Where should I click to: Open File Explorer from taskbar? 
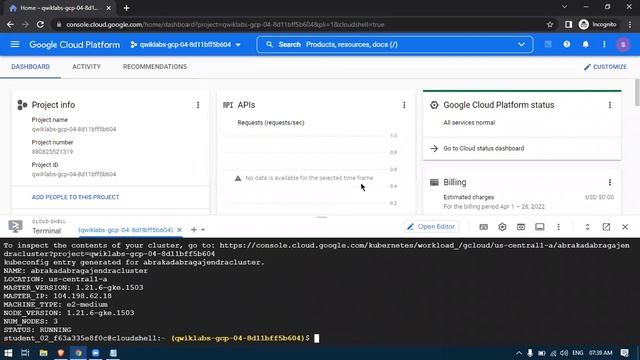43,353
